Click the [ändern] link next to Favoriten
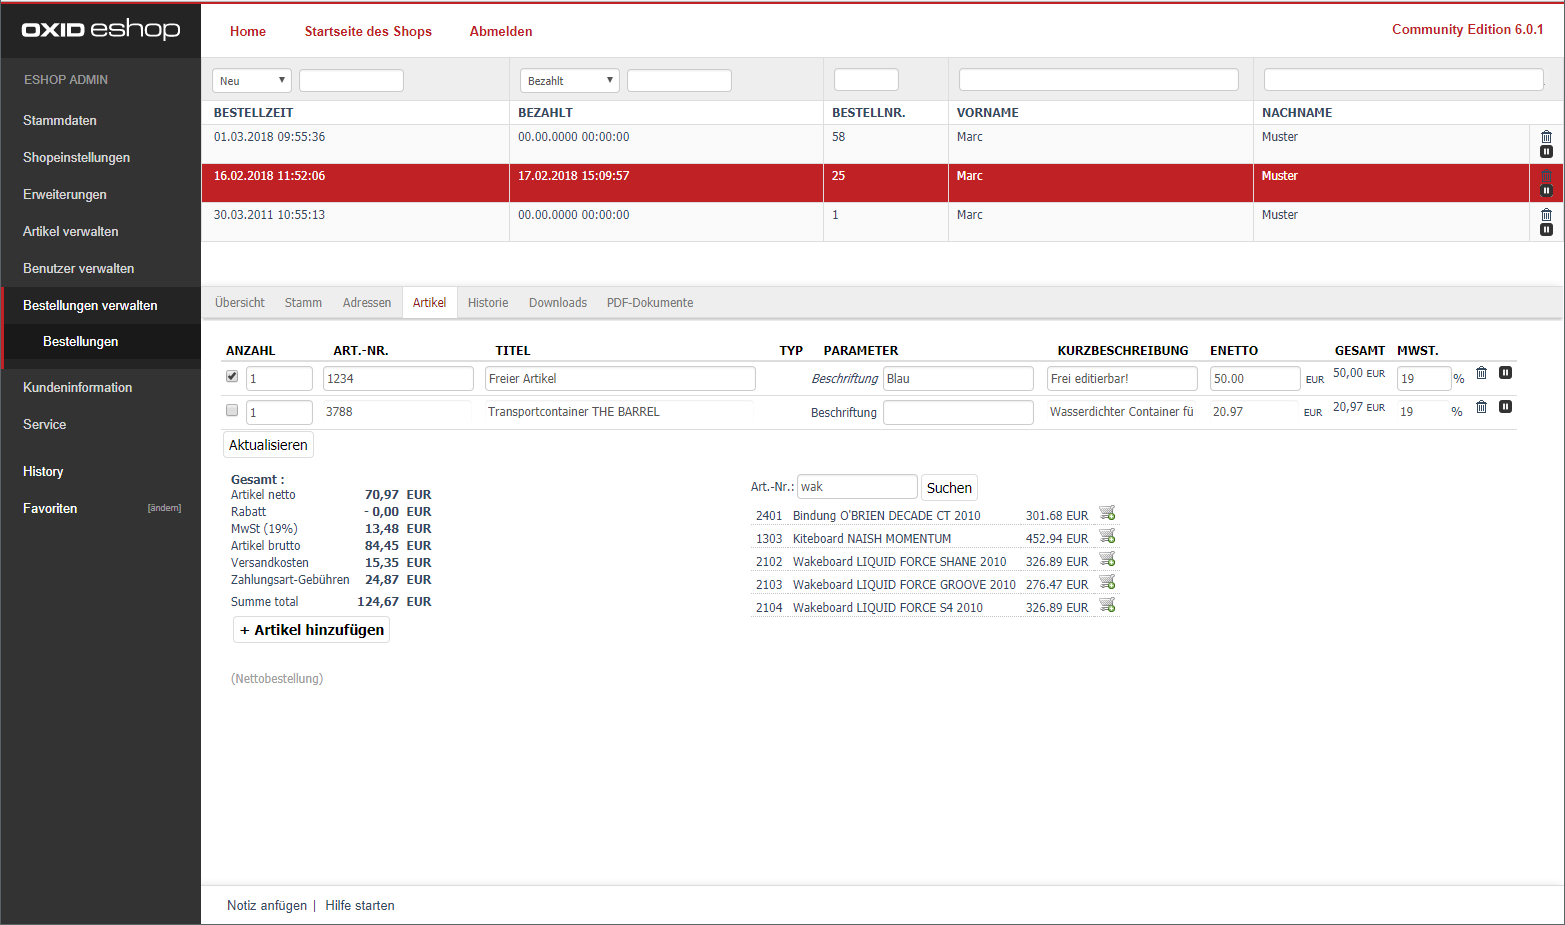1565x925 pixels. point(164,508)
